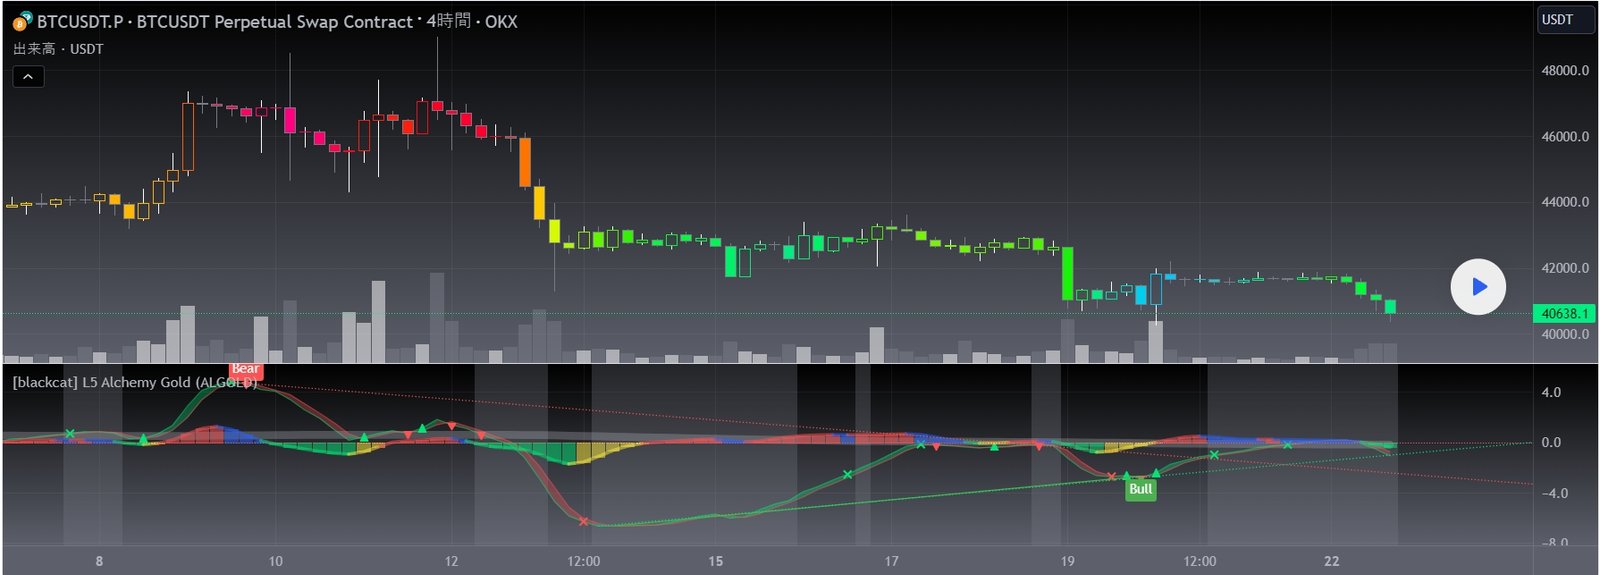The height and width of the screenshot is (575, 1600).
Task: Click the OKX exchange name in title
Action: tap(501, 21)
